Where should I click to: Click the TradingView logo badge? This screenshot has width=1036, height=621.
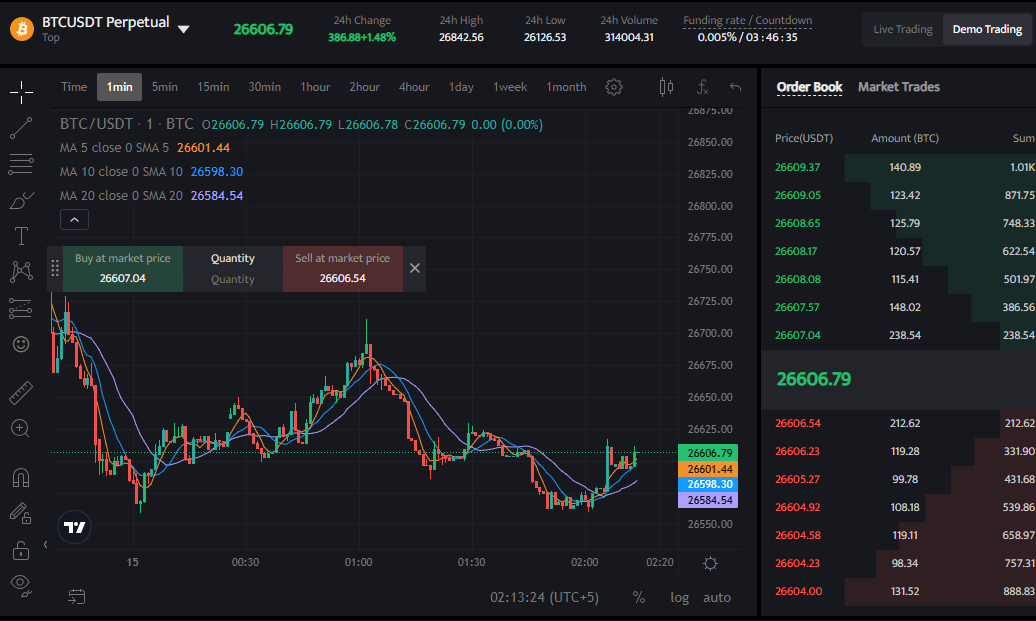(75, 527)
